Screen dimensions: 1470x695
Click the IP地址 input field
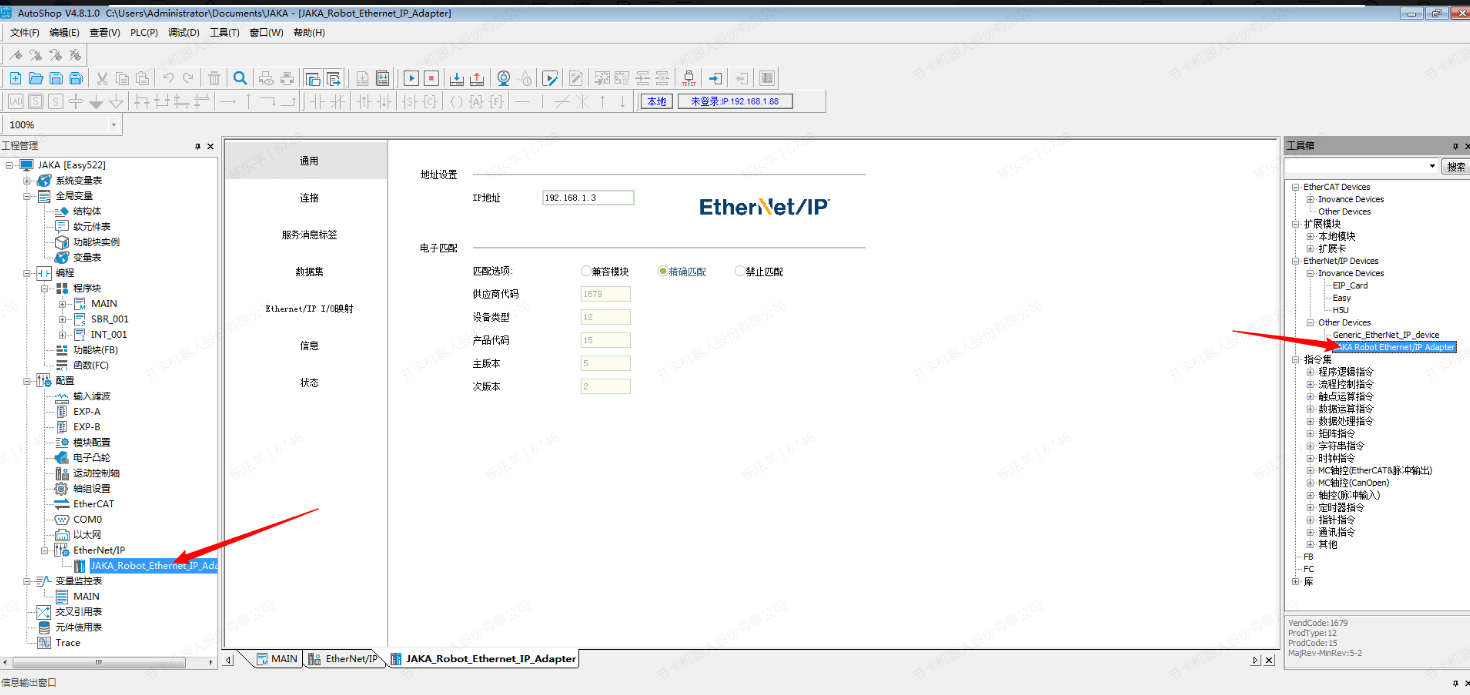(588, 198)
